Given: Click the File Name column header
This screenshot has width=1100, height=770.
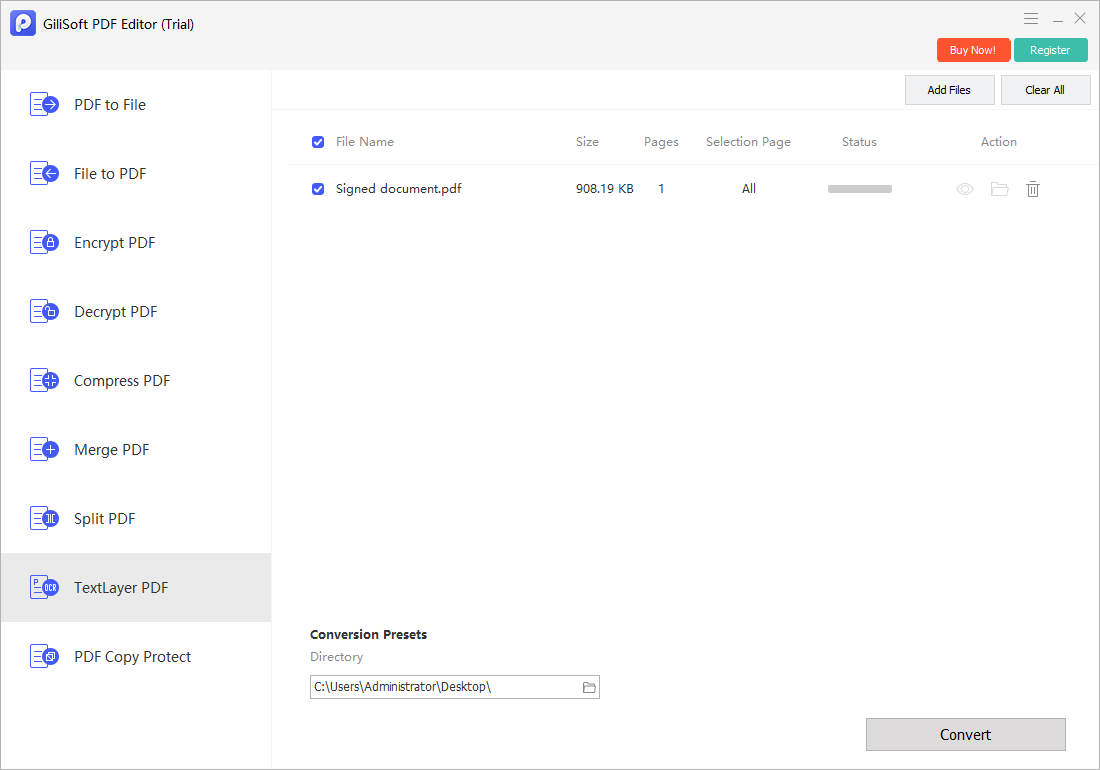Looking at the screenshot, I should (x=365, y=142).
